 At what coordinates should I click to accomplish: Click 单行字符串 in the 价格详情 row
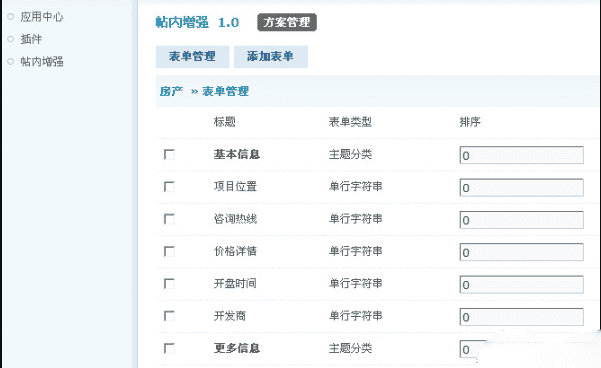click(356, 251)
